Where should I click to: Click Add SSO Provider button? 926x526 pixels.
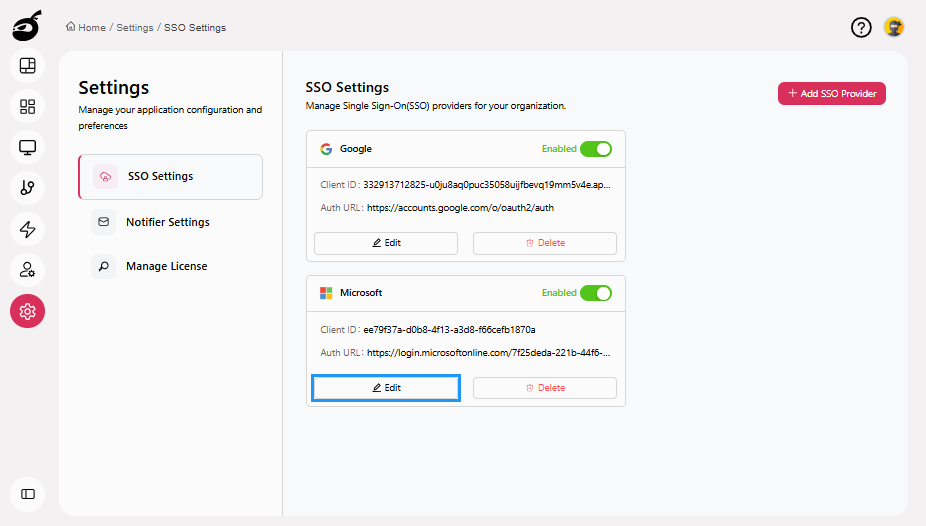(x=832, y=93)
